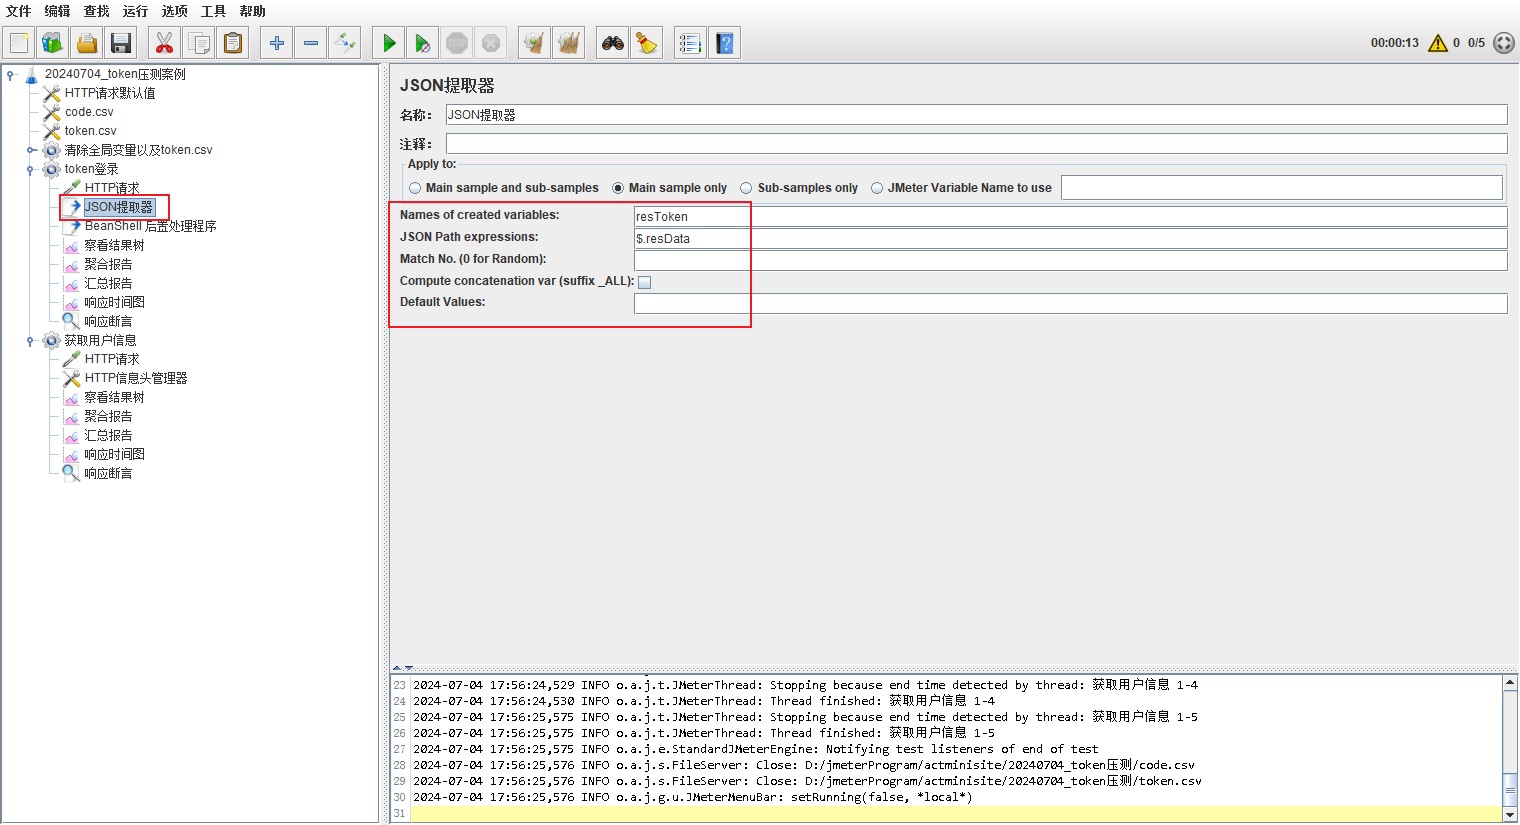The image size is (1520, 825).
Task: Enable Compute concatenation var checkbox
Action: [x=645, y=282]
